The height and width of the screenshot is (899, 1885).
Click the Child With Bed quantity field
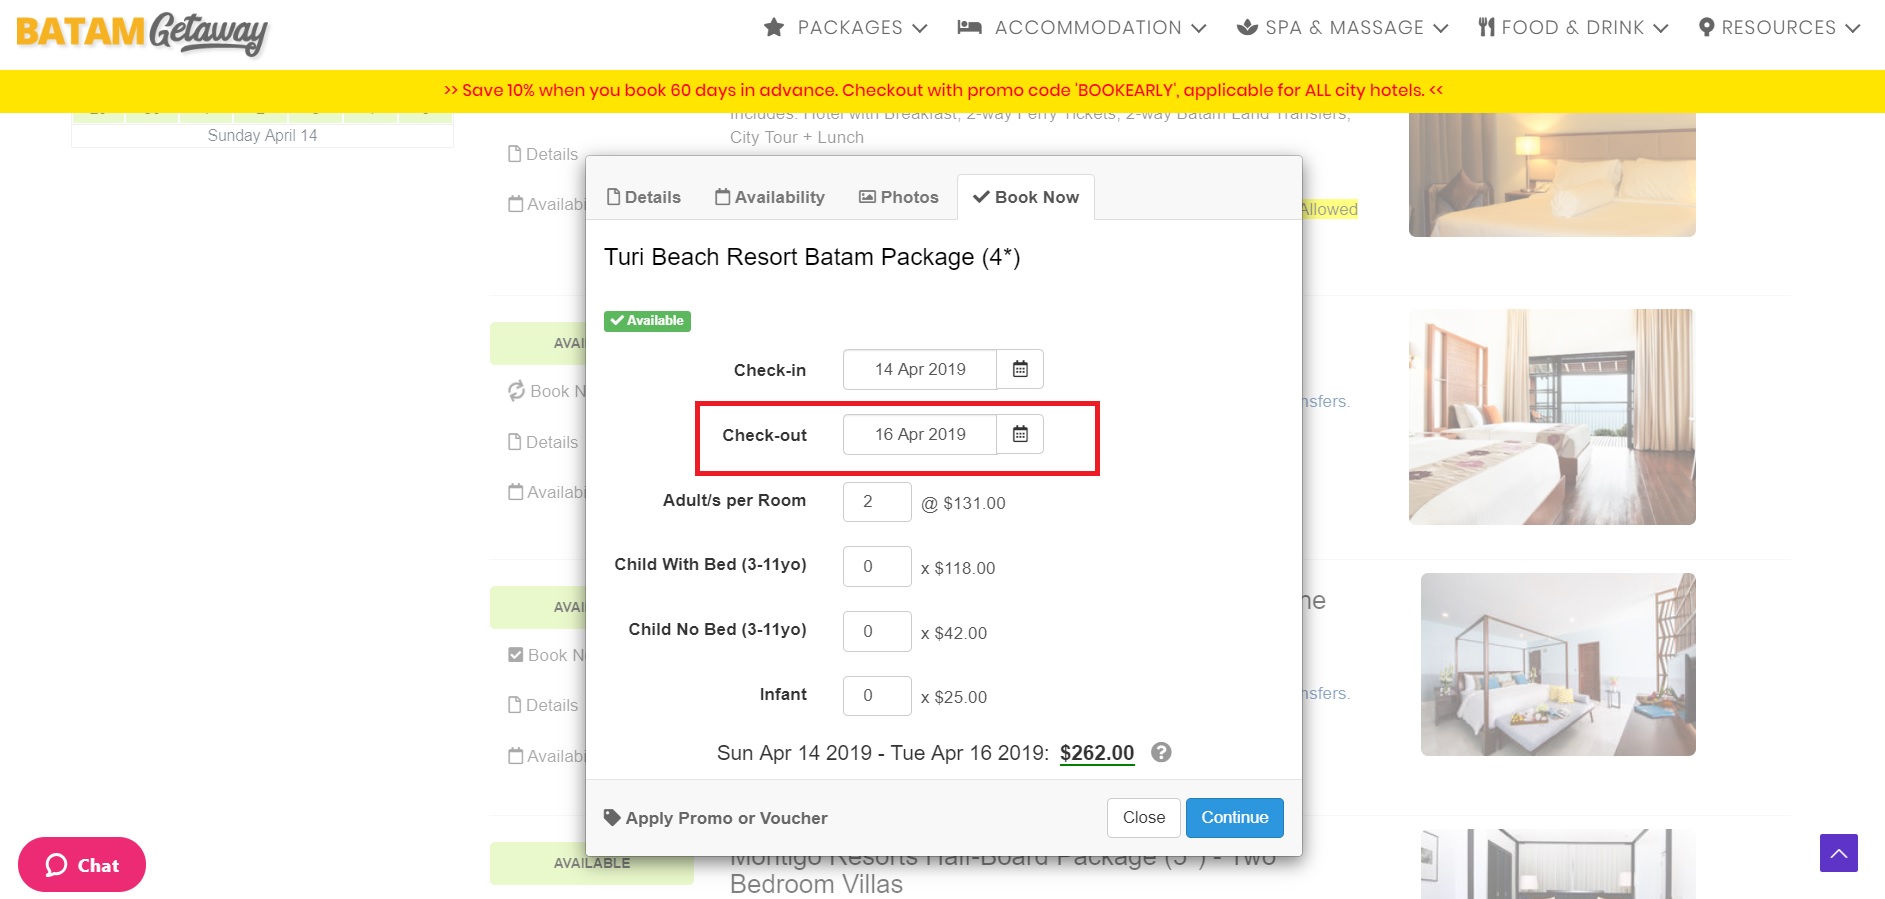coord(877,566)
